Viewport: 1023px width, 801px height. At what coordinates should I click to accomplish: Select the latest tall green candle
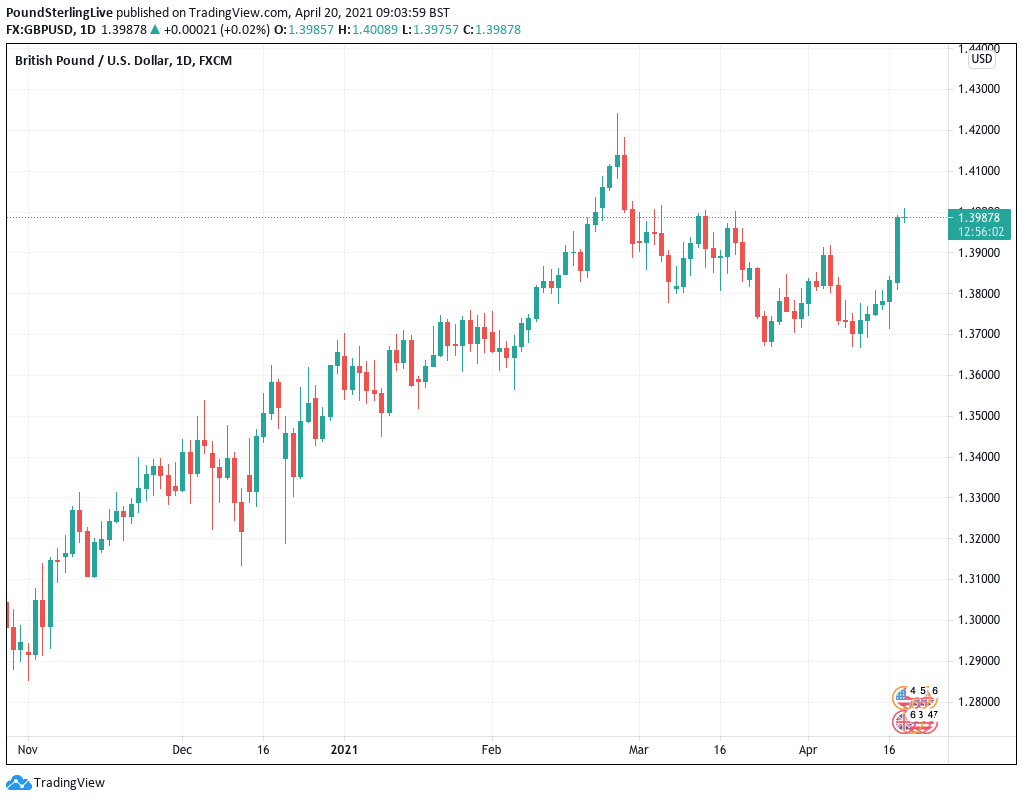tap(897, 249)
